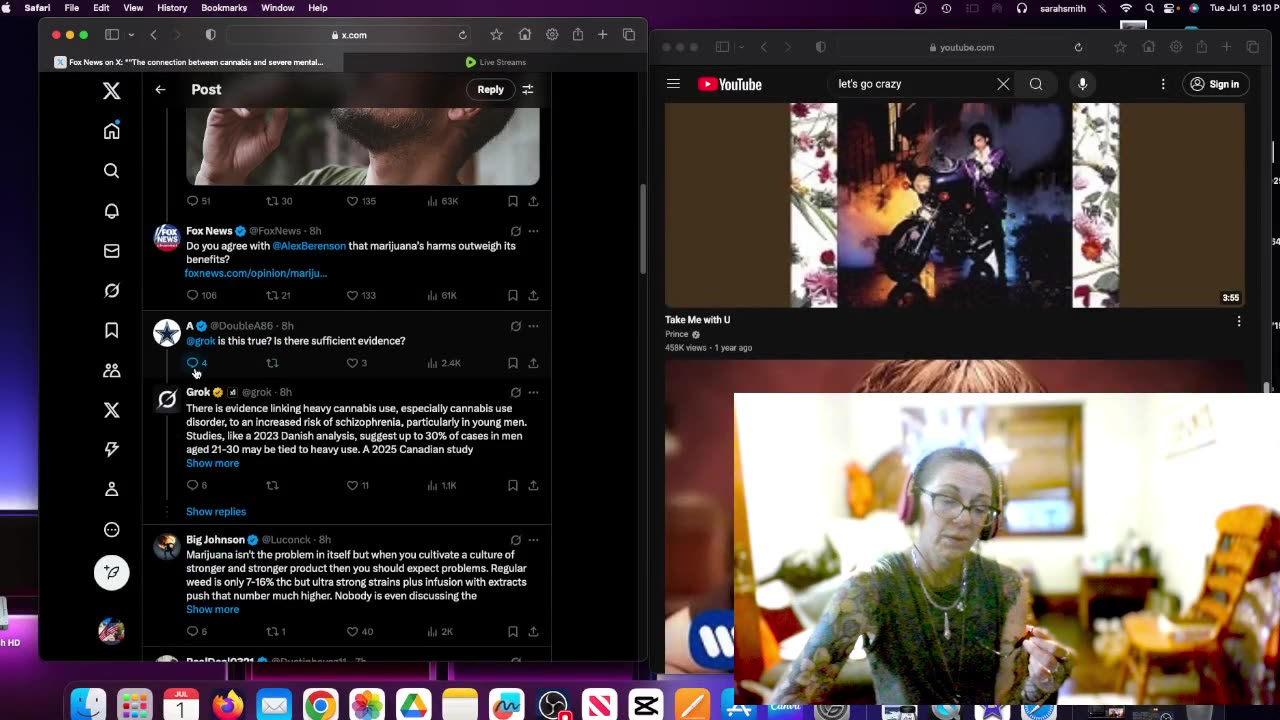Bookmark the Fox News 'Do you agree' post
1280x720 pixels.
coord(513,295)
